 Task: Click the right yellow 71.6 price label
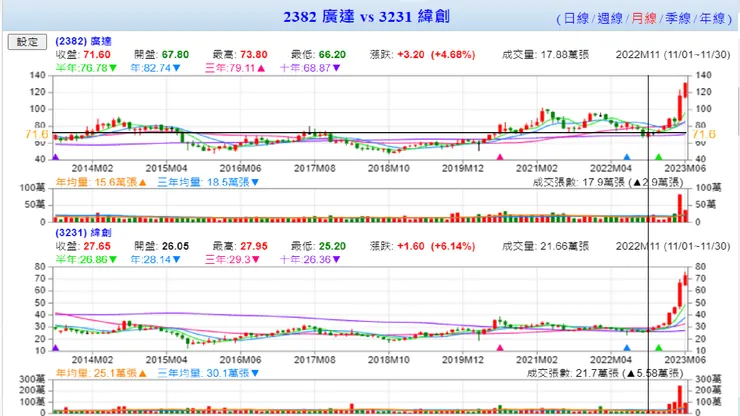[704, 135]
